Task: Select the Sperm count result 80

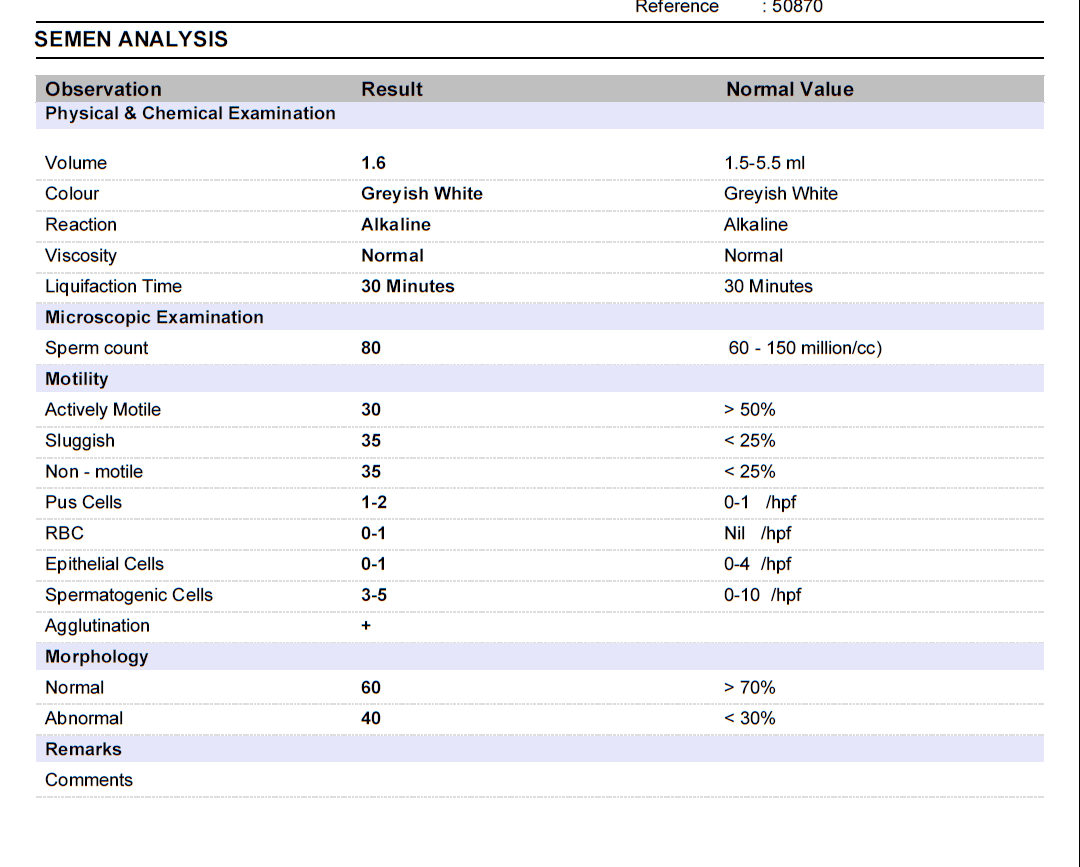Action: (x=371, y=348)
